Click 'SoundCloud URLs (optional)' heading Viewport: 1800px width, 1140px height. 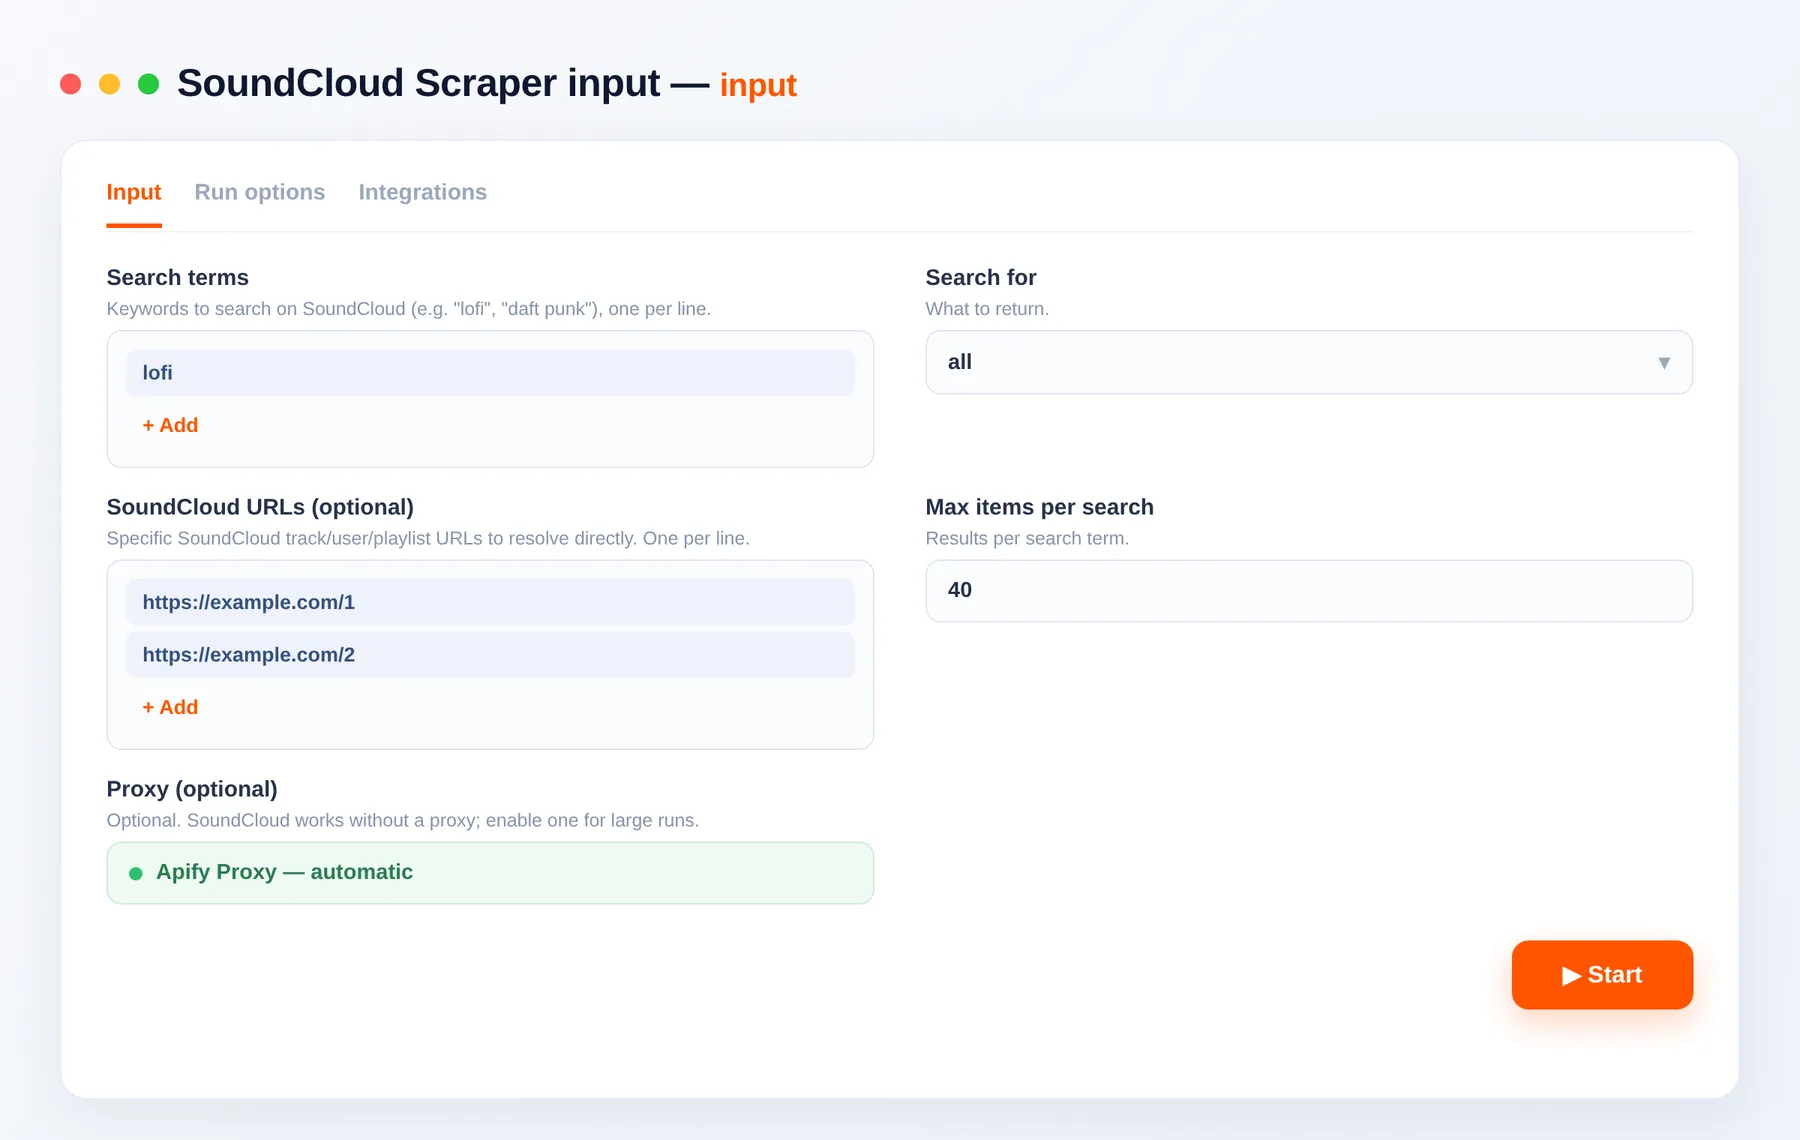pyautogui.click(x=260, y=507)
